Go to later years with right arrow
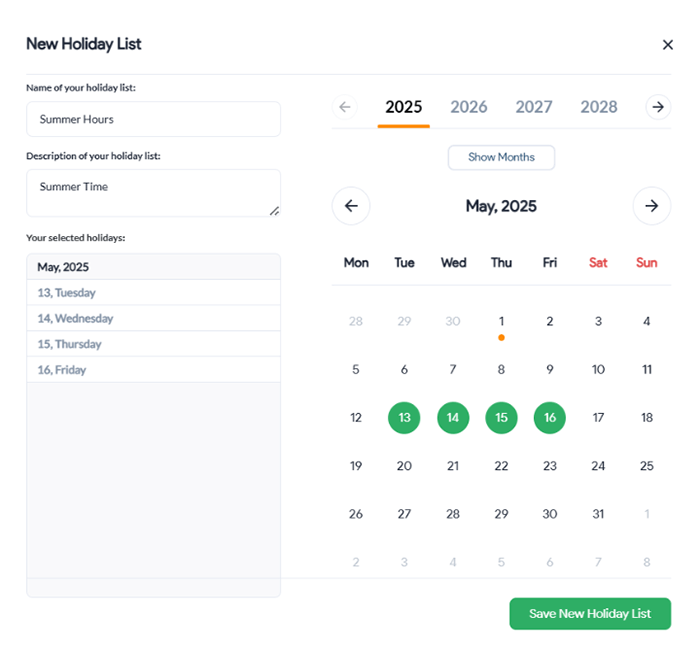This screenshot has width=700, height=649. pos(658,107)
